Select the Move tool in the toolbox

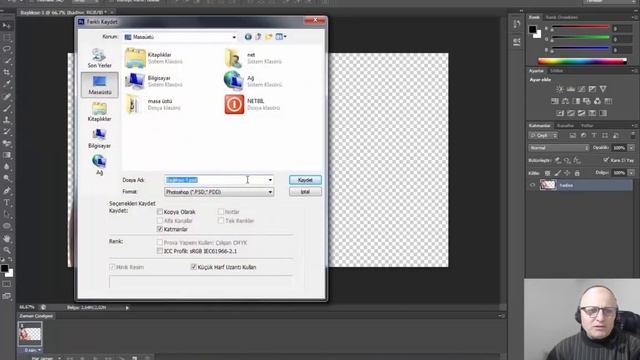coord(7,26)
